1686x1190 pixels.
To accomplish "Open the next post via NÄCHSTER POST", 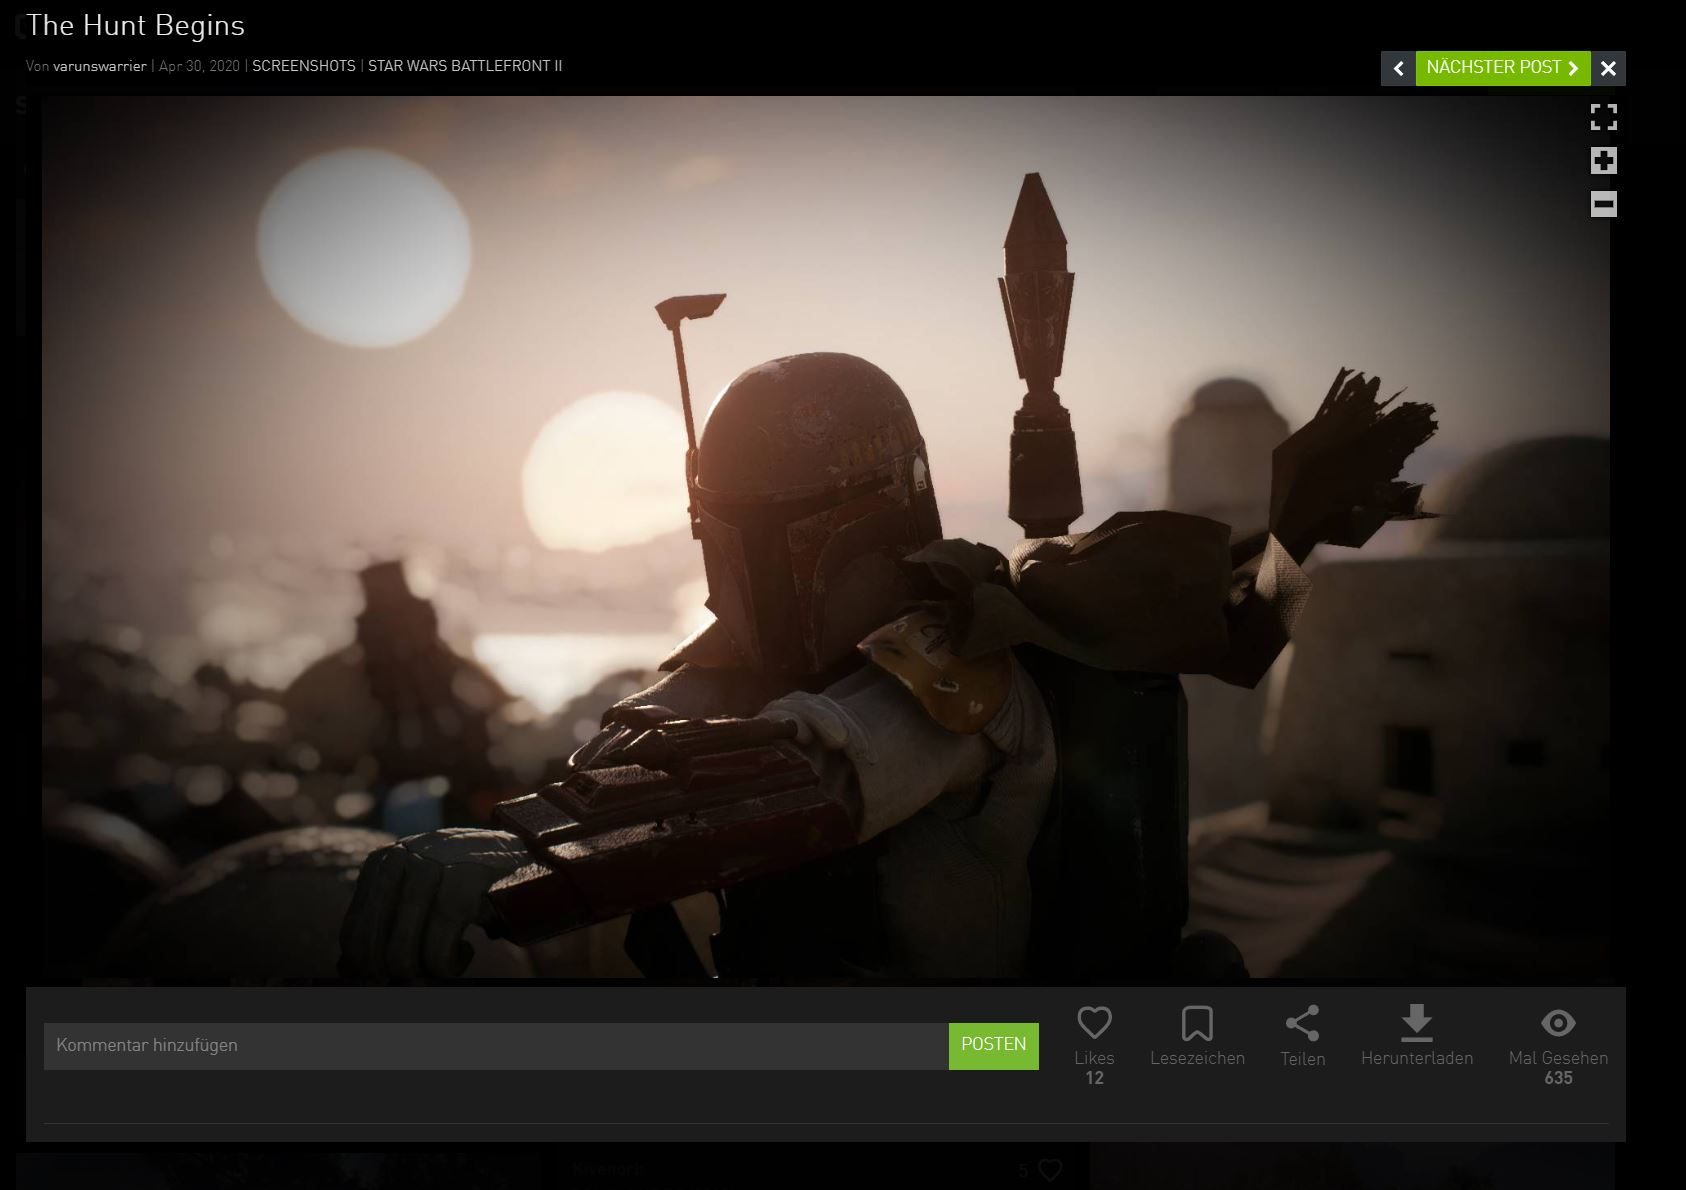I will point(1502,68).
